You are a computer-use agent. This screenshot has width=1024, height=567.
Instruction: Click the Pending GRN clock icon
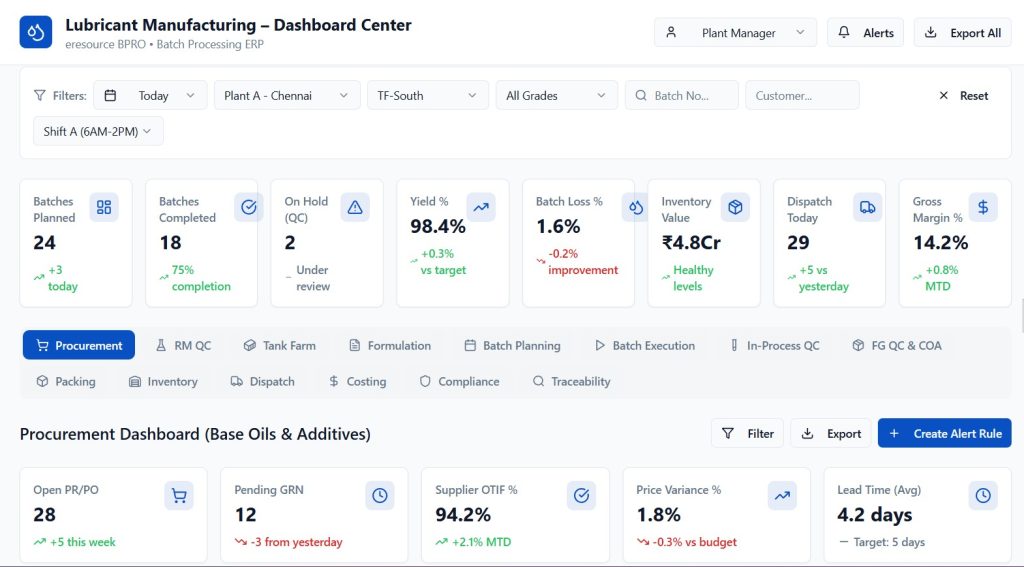[x=380, y=495]
